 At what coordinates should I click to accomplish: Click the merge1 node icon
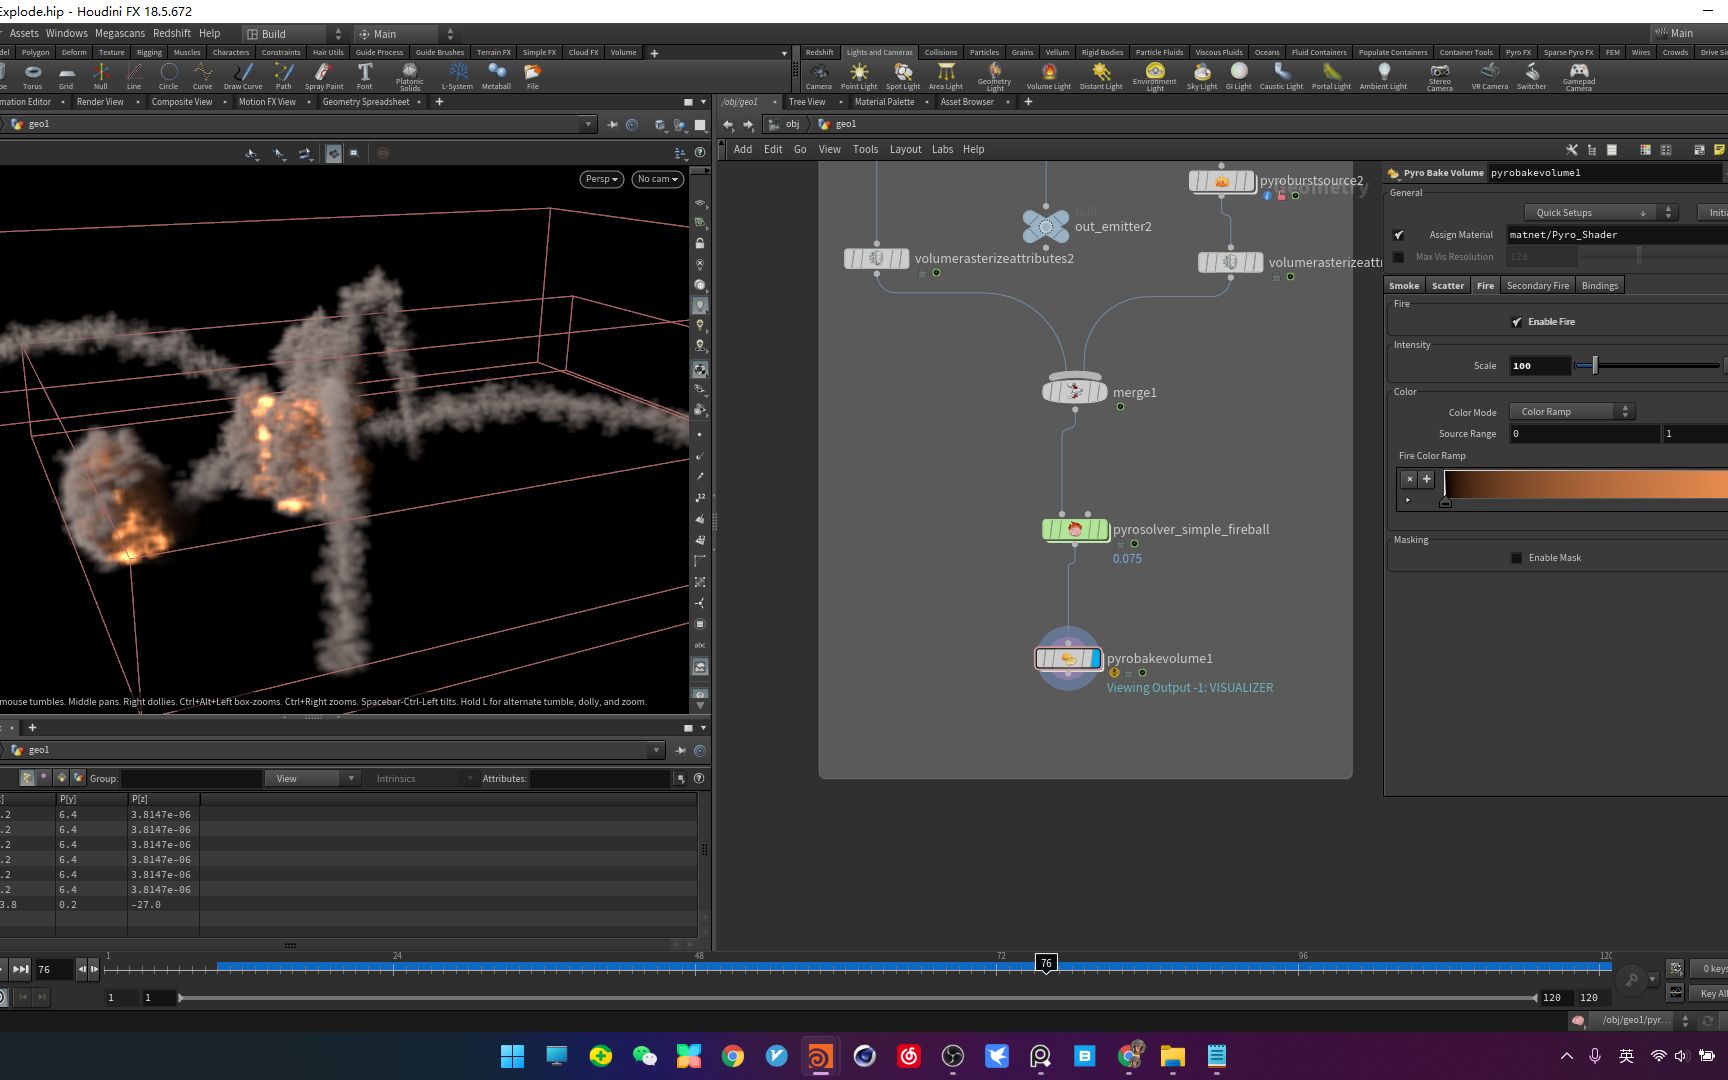tap(1075, 392)
